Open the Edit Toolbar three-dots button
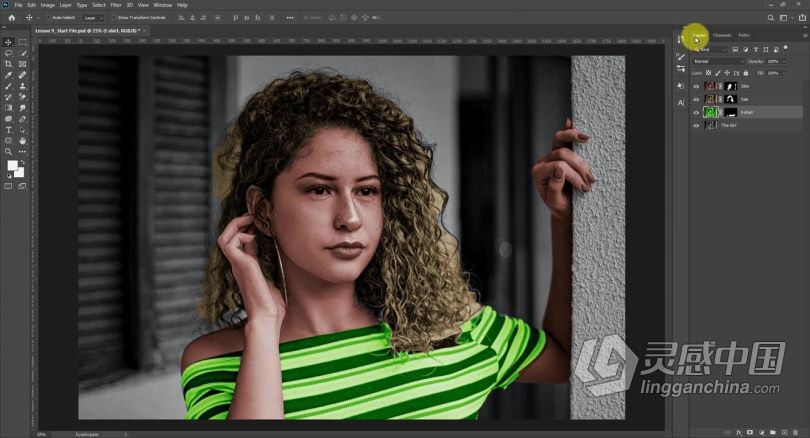The image size is (810, 438). pos(22,152)
